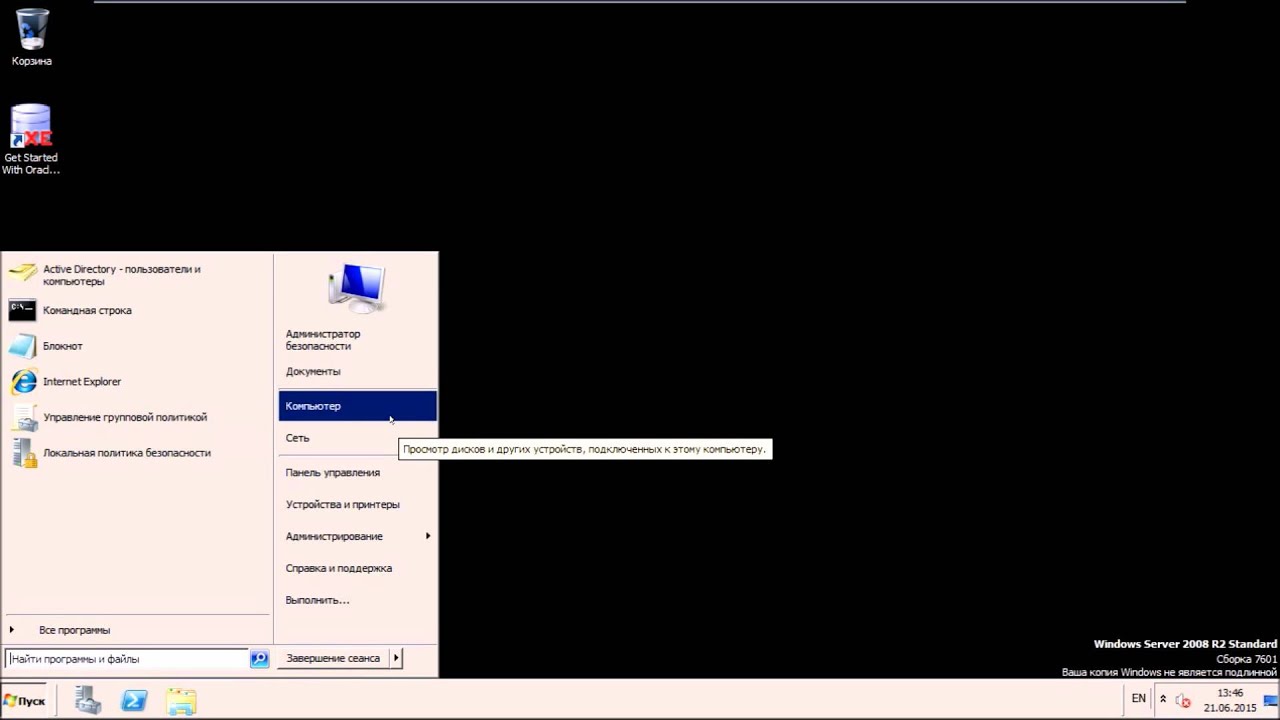This screenshot has width=1280, height=720.
Task: Click Локальная политика безопасности label
Action: click(x=127, y=453)
